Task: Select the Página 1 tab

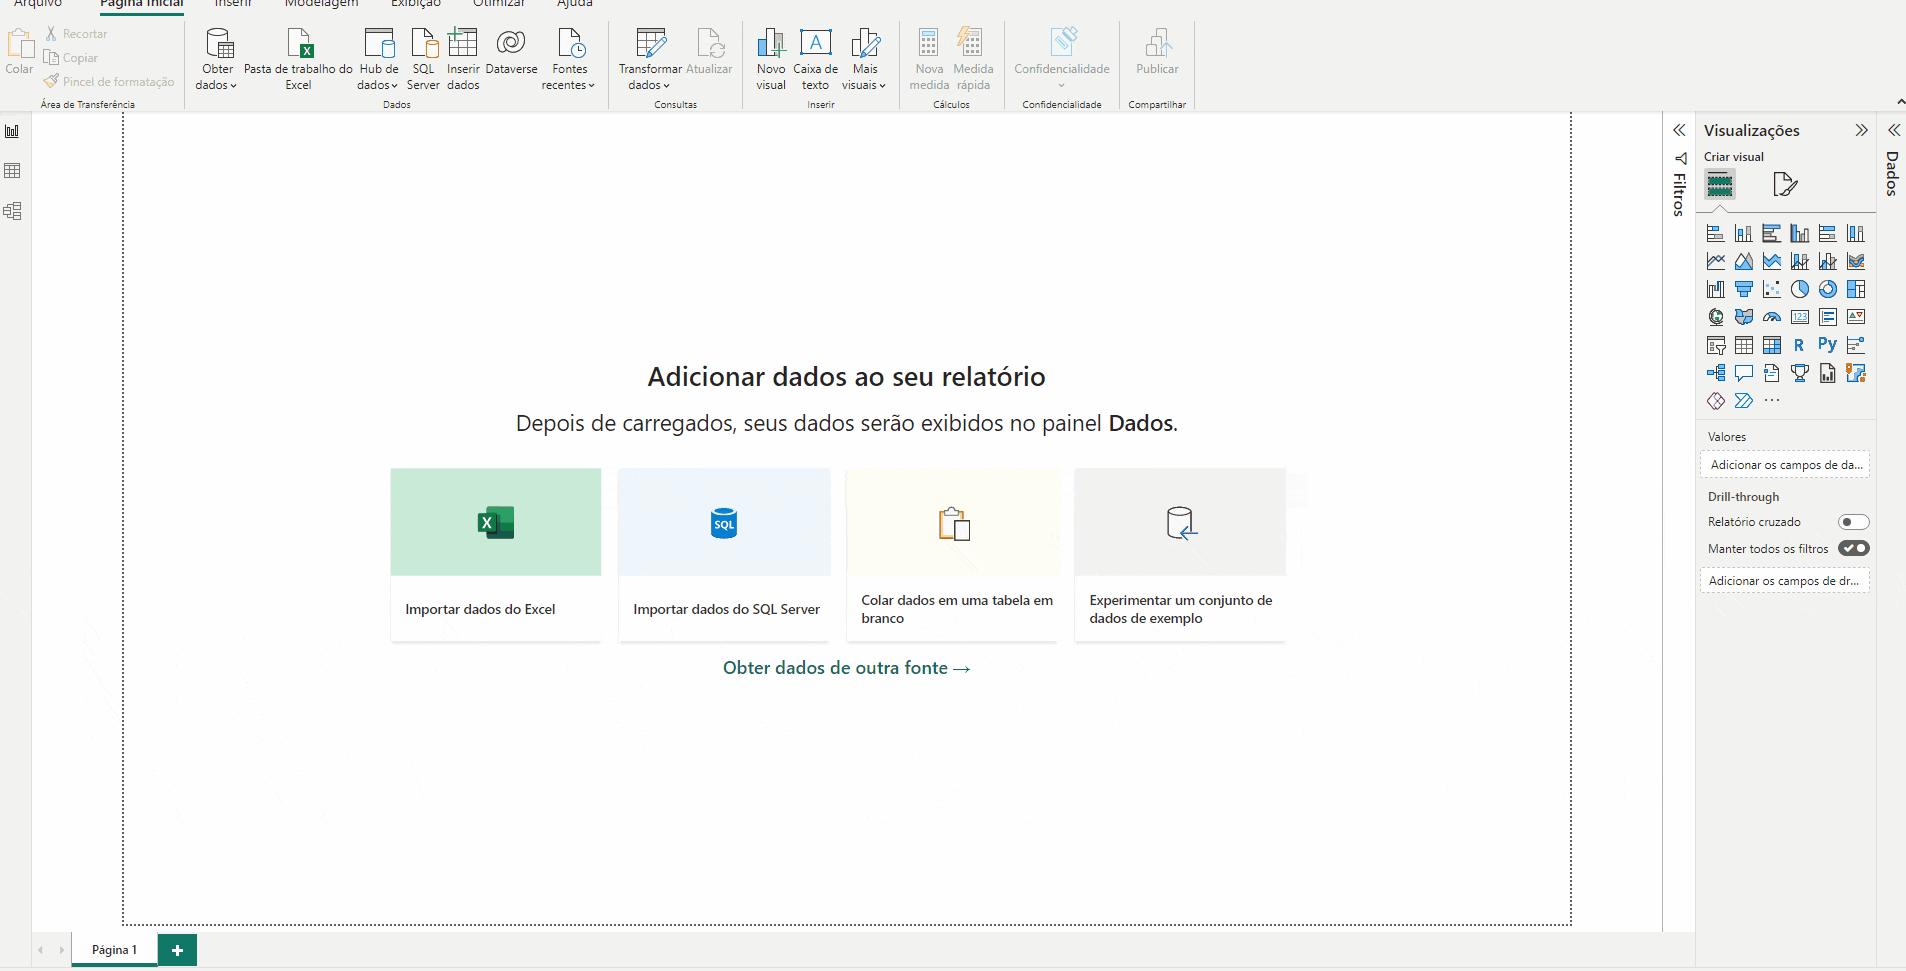Action: [x=114, y=950]
